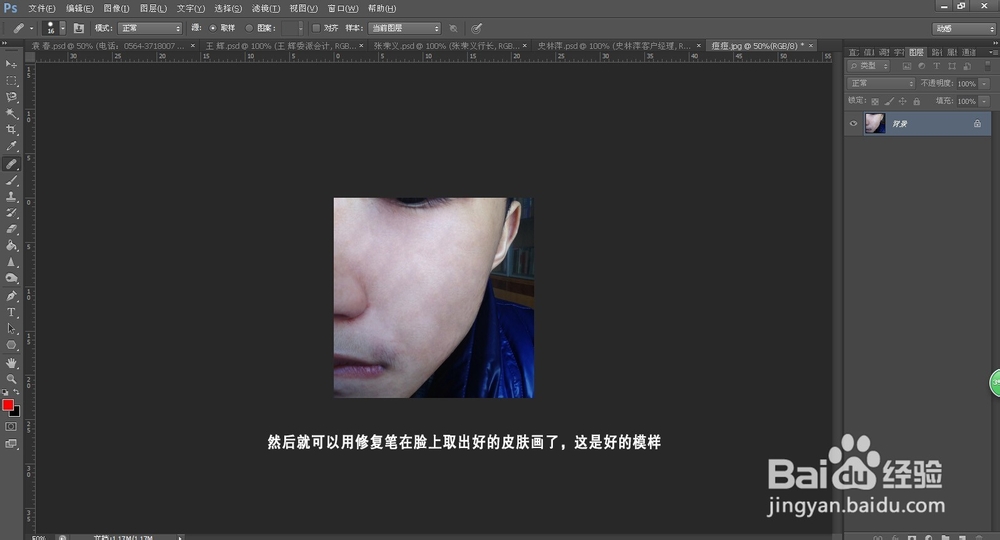The height and width of the screenshot is (540, 1000).
Task: Open the brush size 16 picker
Action: (x=62, y=28)
